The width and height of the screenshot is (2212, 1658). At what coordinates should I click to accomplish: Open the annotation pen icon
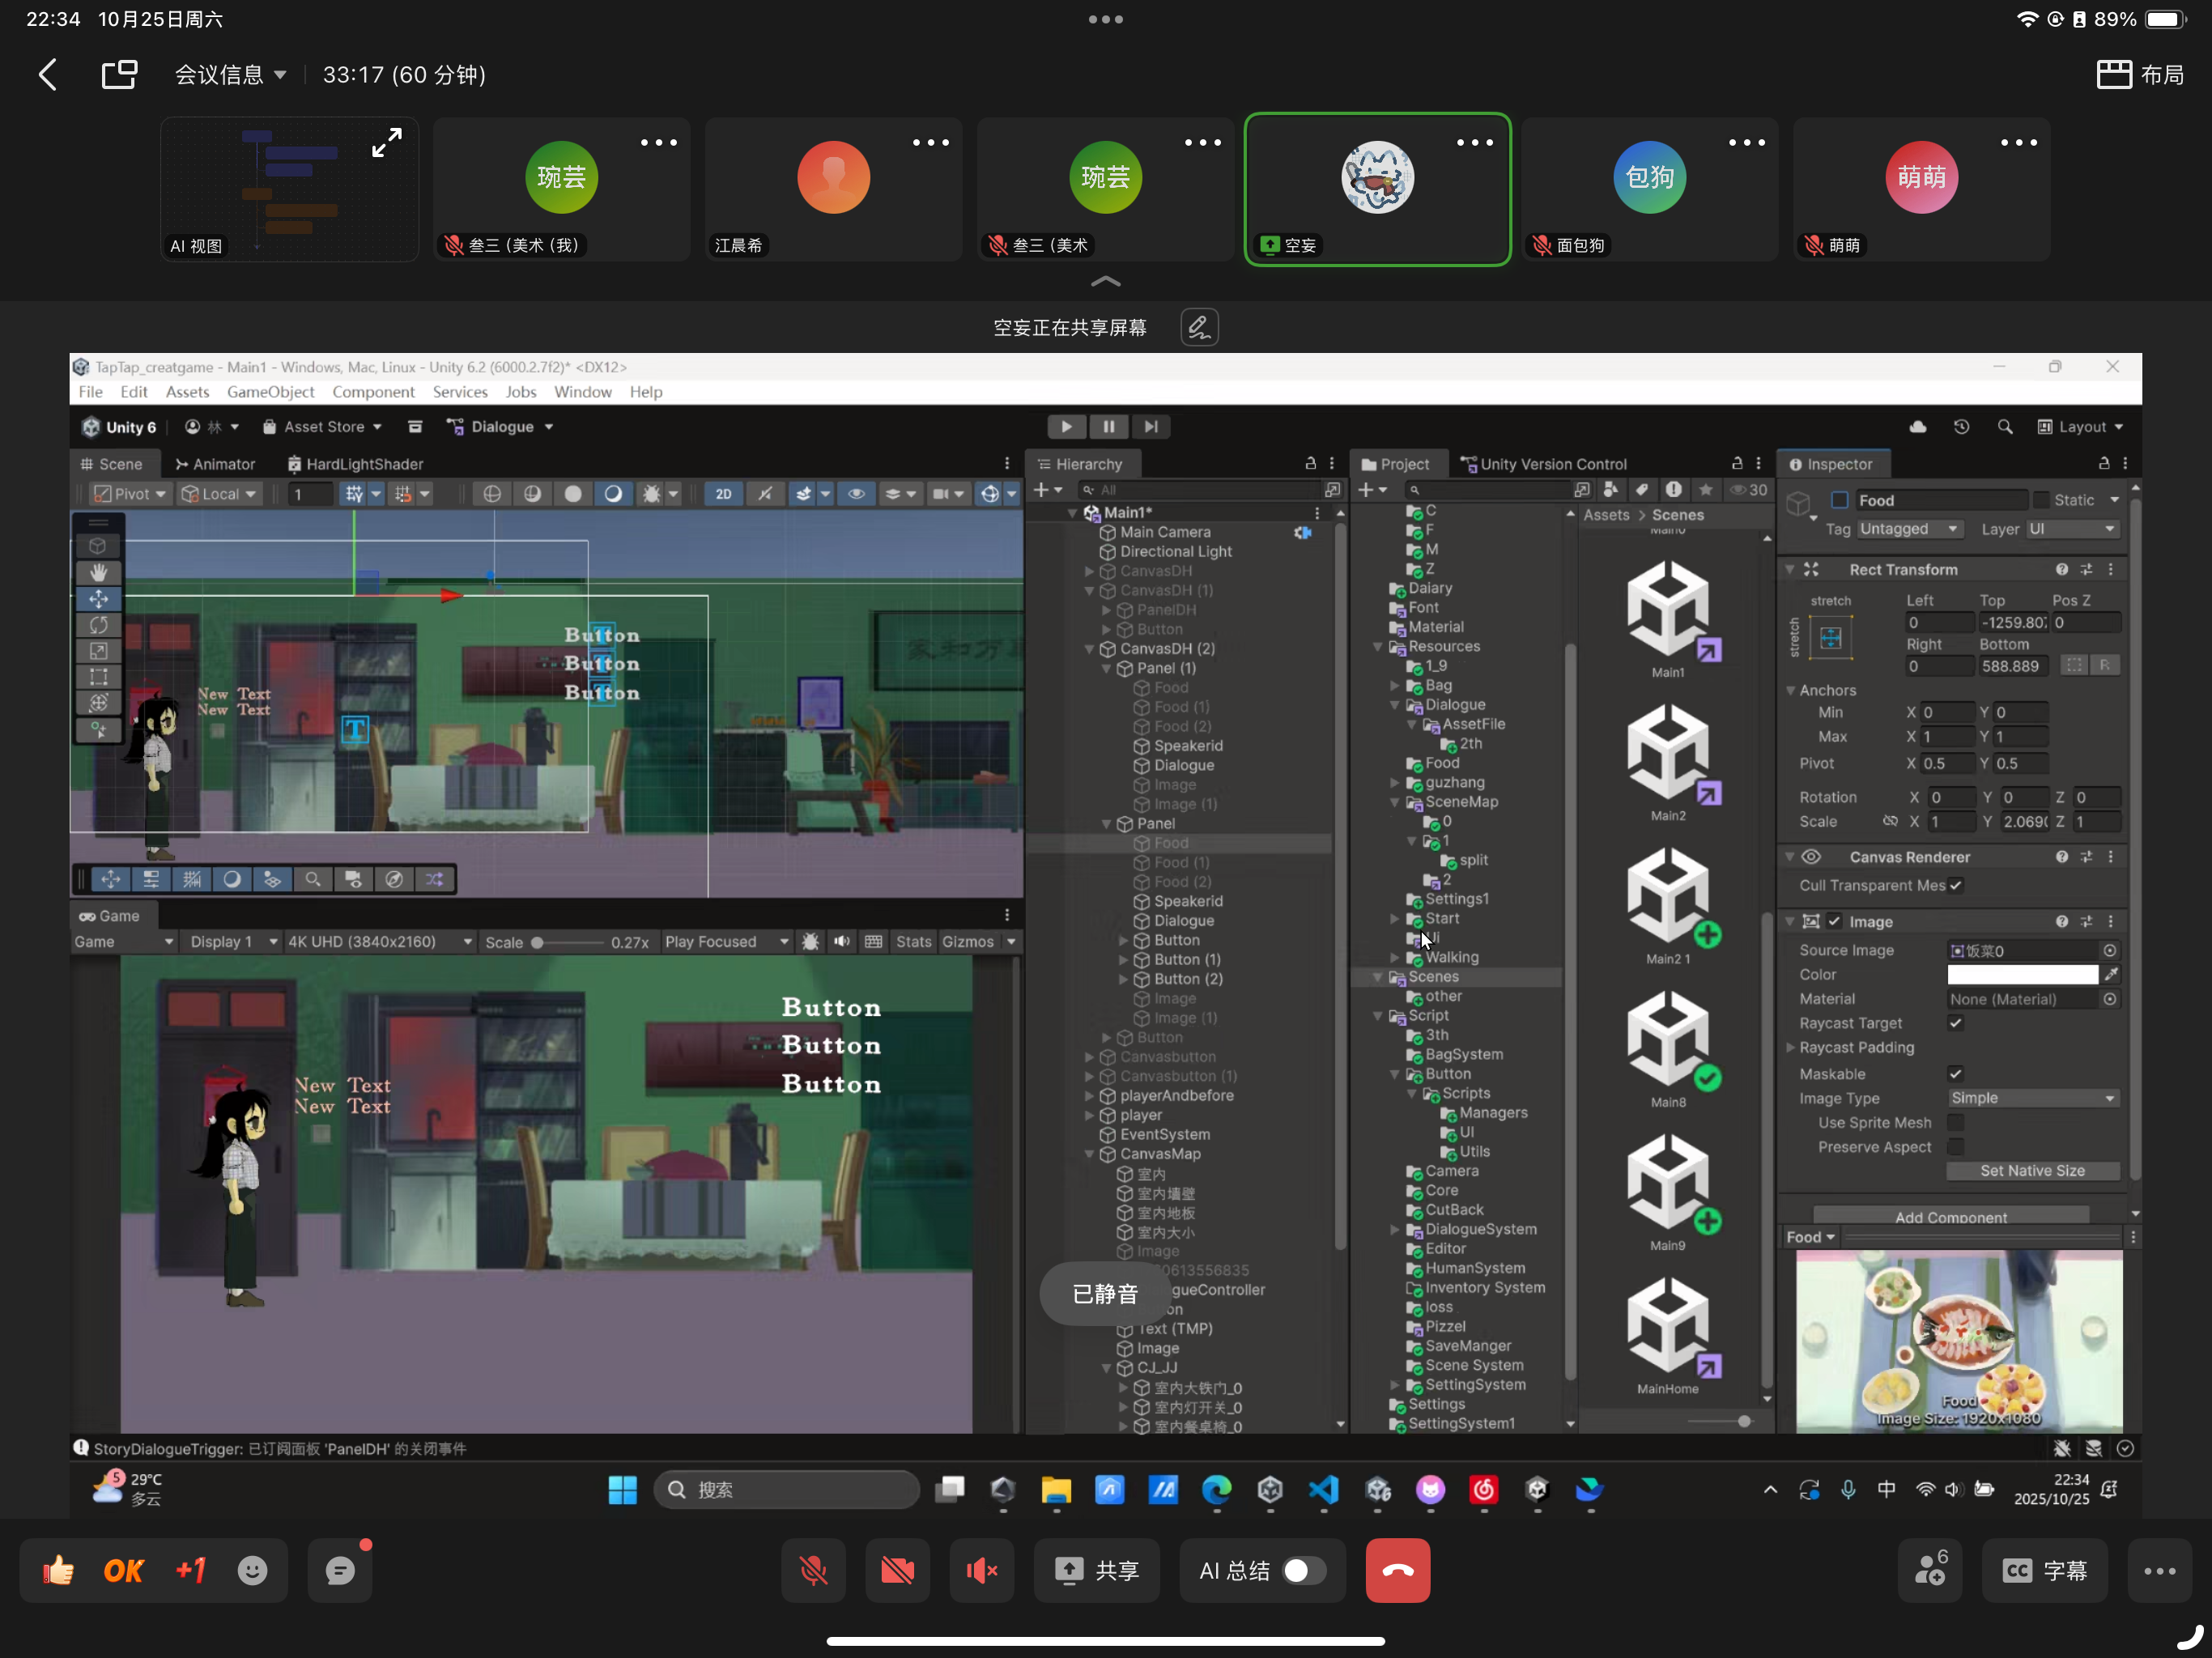[x=1199, y=328]
